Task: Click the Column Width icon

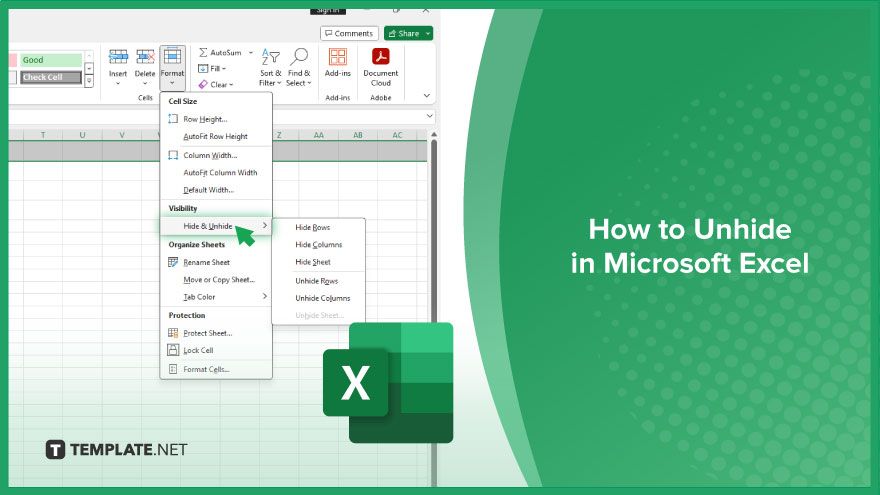Action: pyautogui.click(x=173, y=155)
